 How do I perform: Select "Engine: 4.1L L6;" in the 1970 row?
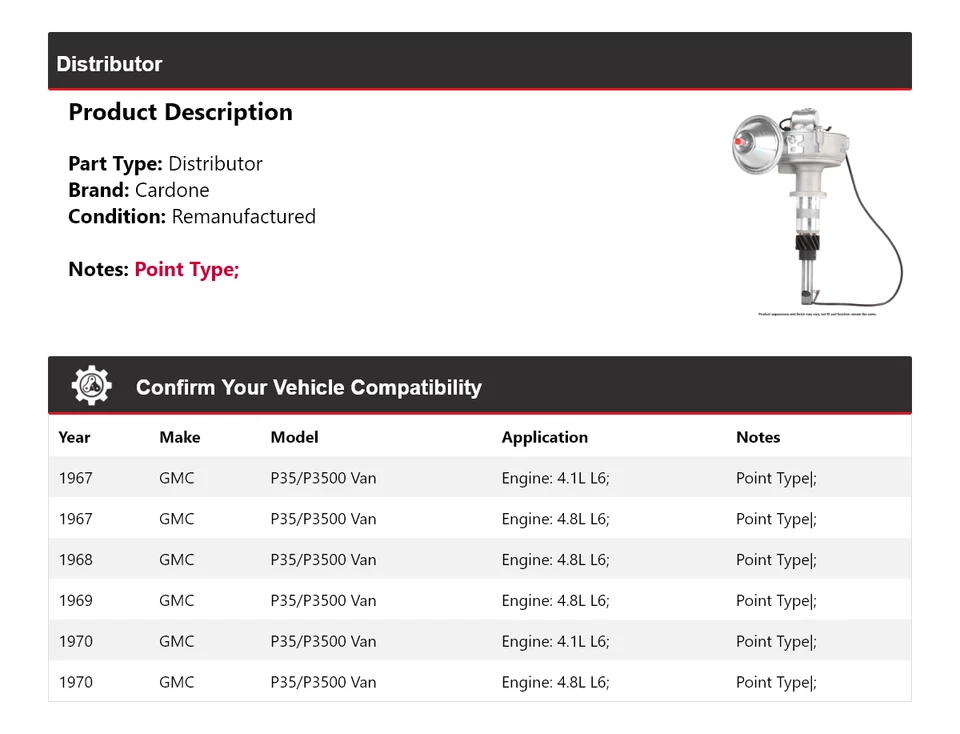point(555,642)
